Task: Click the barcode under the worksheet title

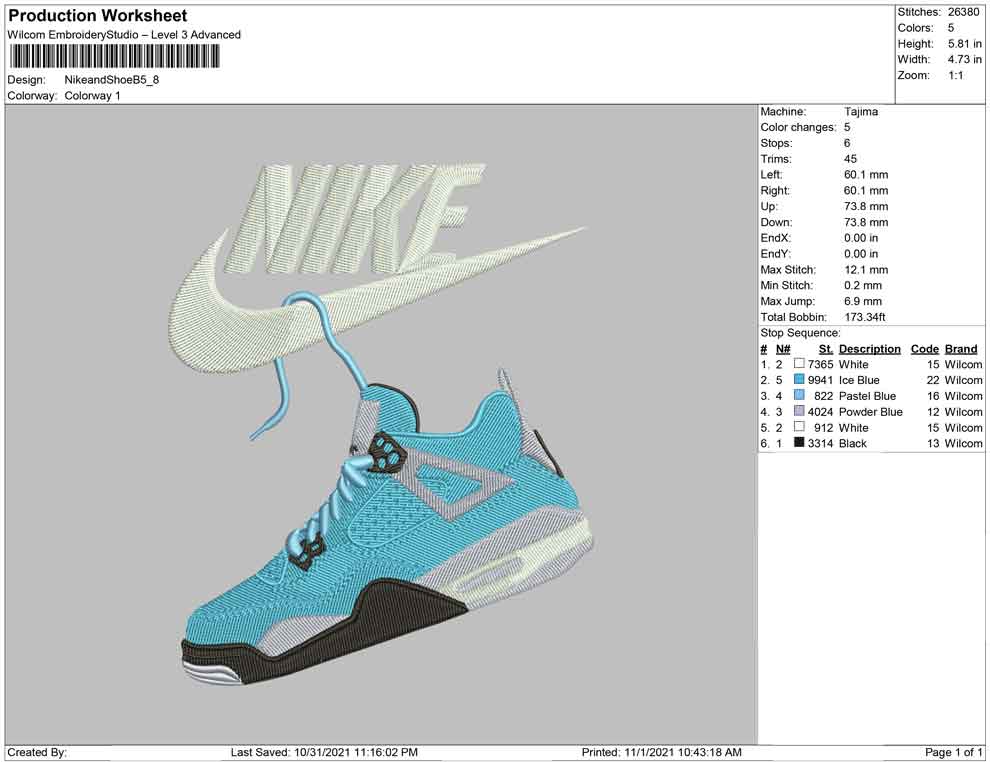Action: pos(114,57)
